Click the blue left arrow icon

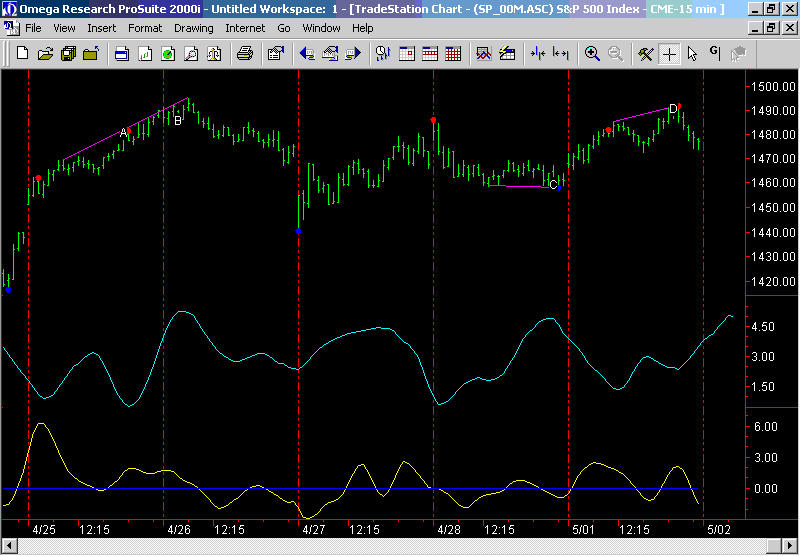(307, 53)
